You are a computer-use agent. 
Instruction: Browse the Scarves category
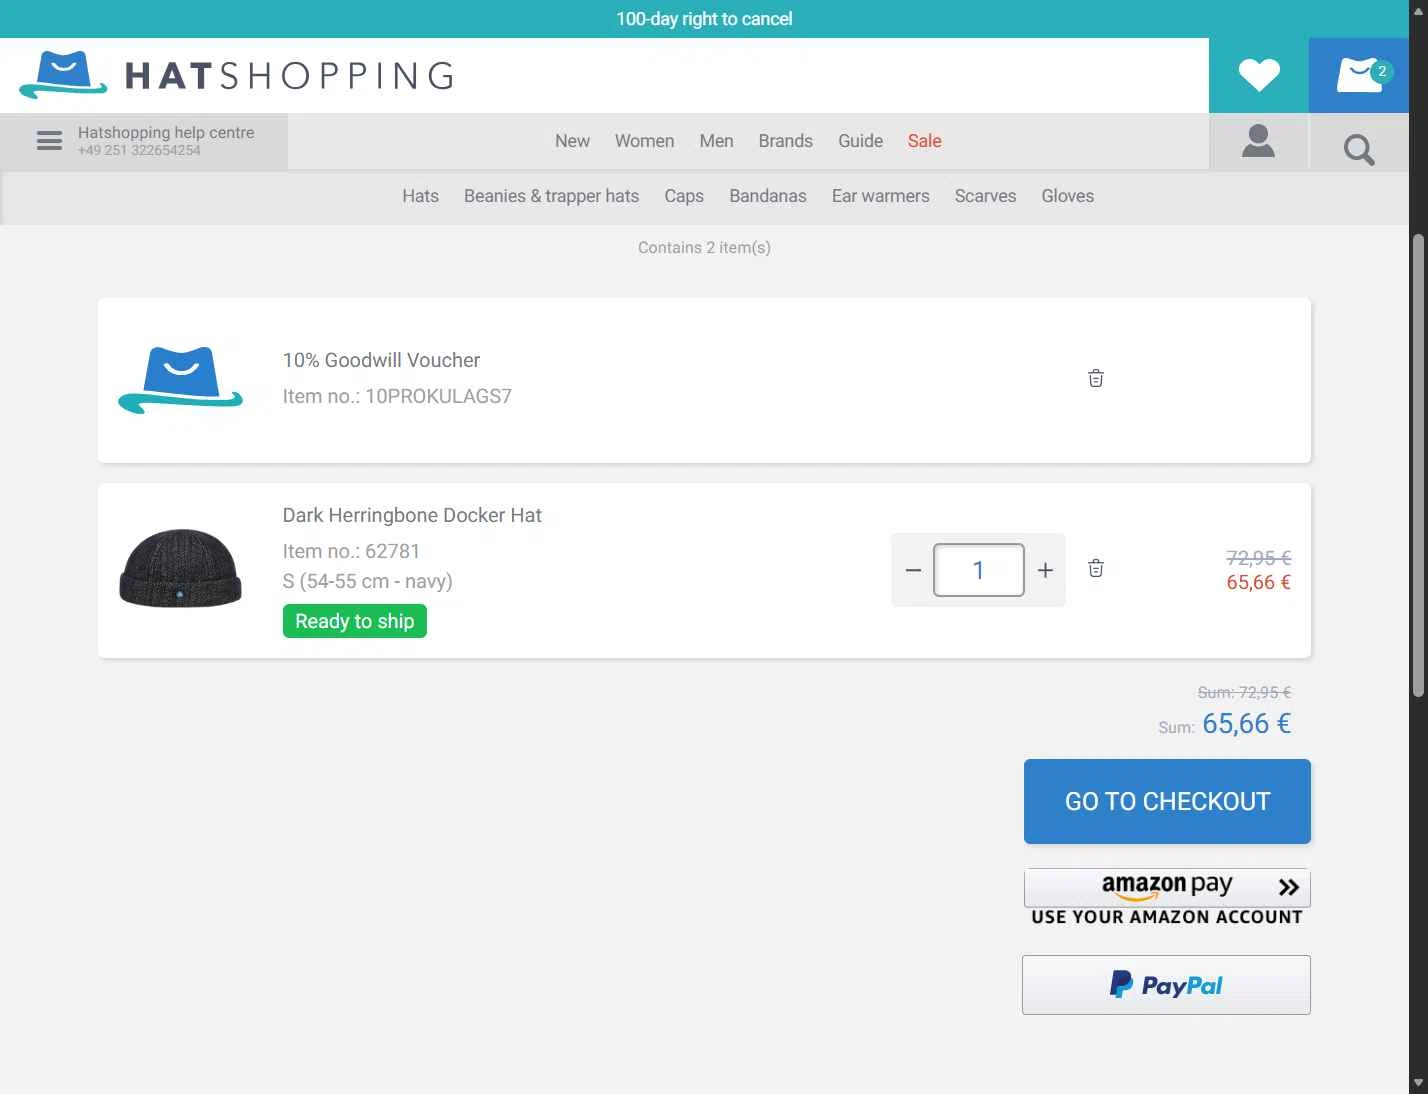(x=985, y=196)
